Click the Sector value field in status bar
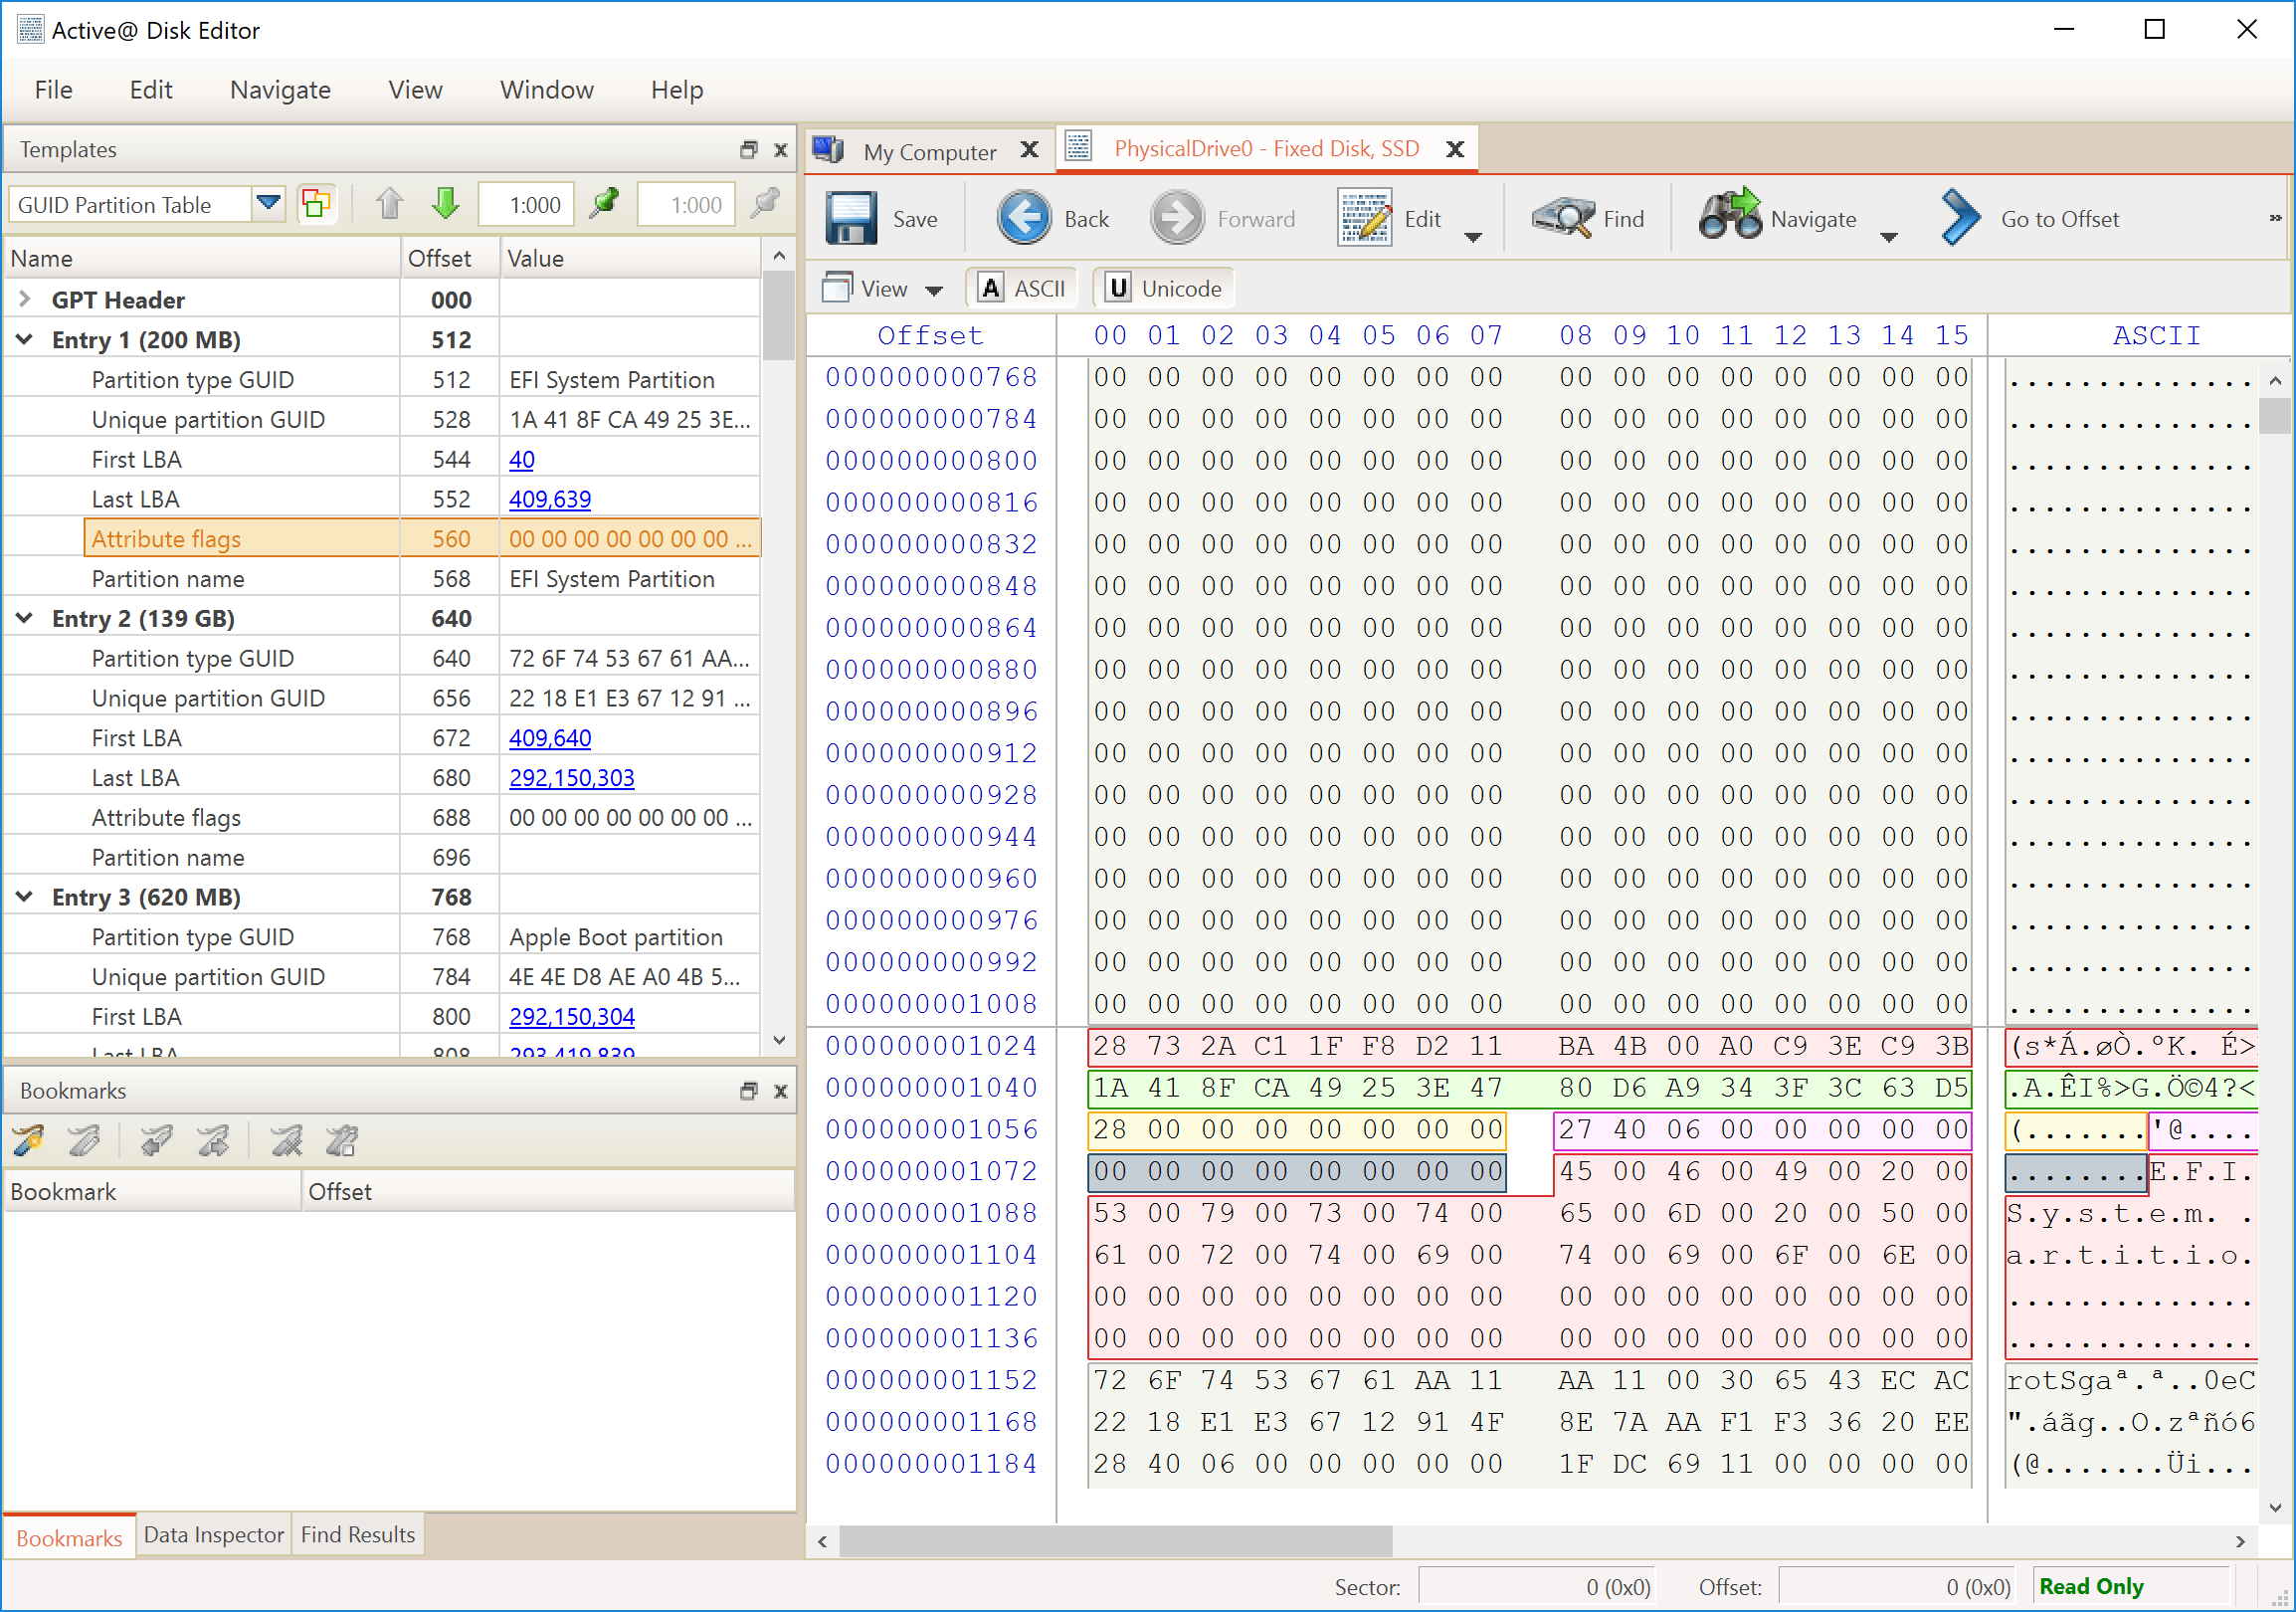 coord(1536,1587)
